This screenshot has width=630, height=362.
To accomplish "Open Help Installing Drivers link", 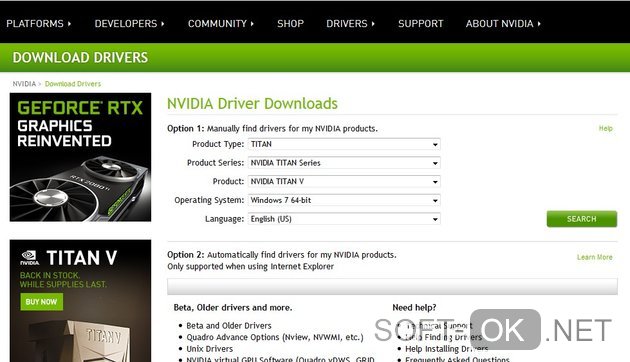I will [446, 349].
